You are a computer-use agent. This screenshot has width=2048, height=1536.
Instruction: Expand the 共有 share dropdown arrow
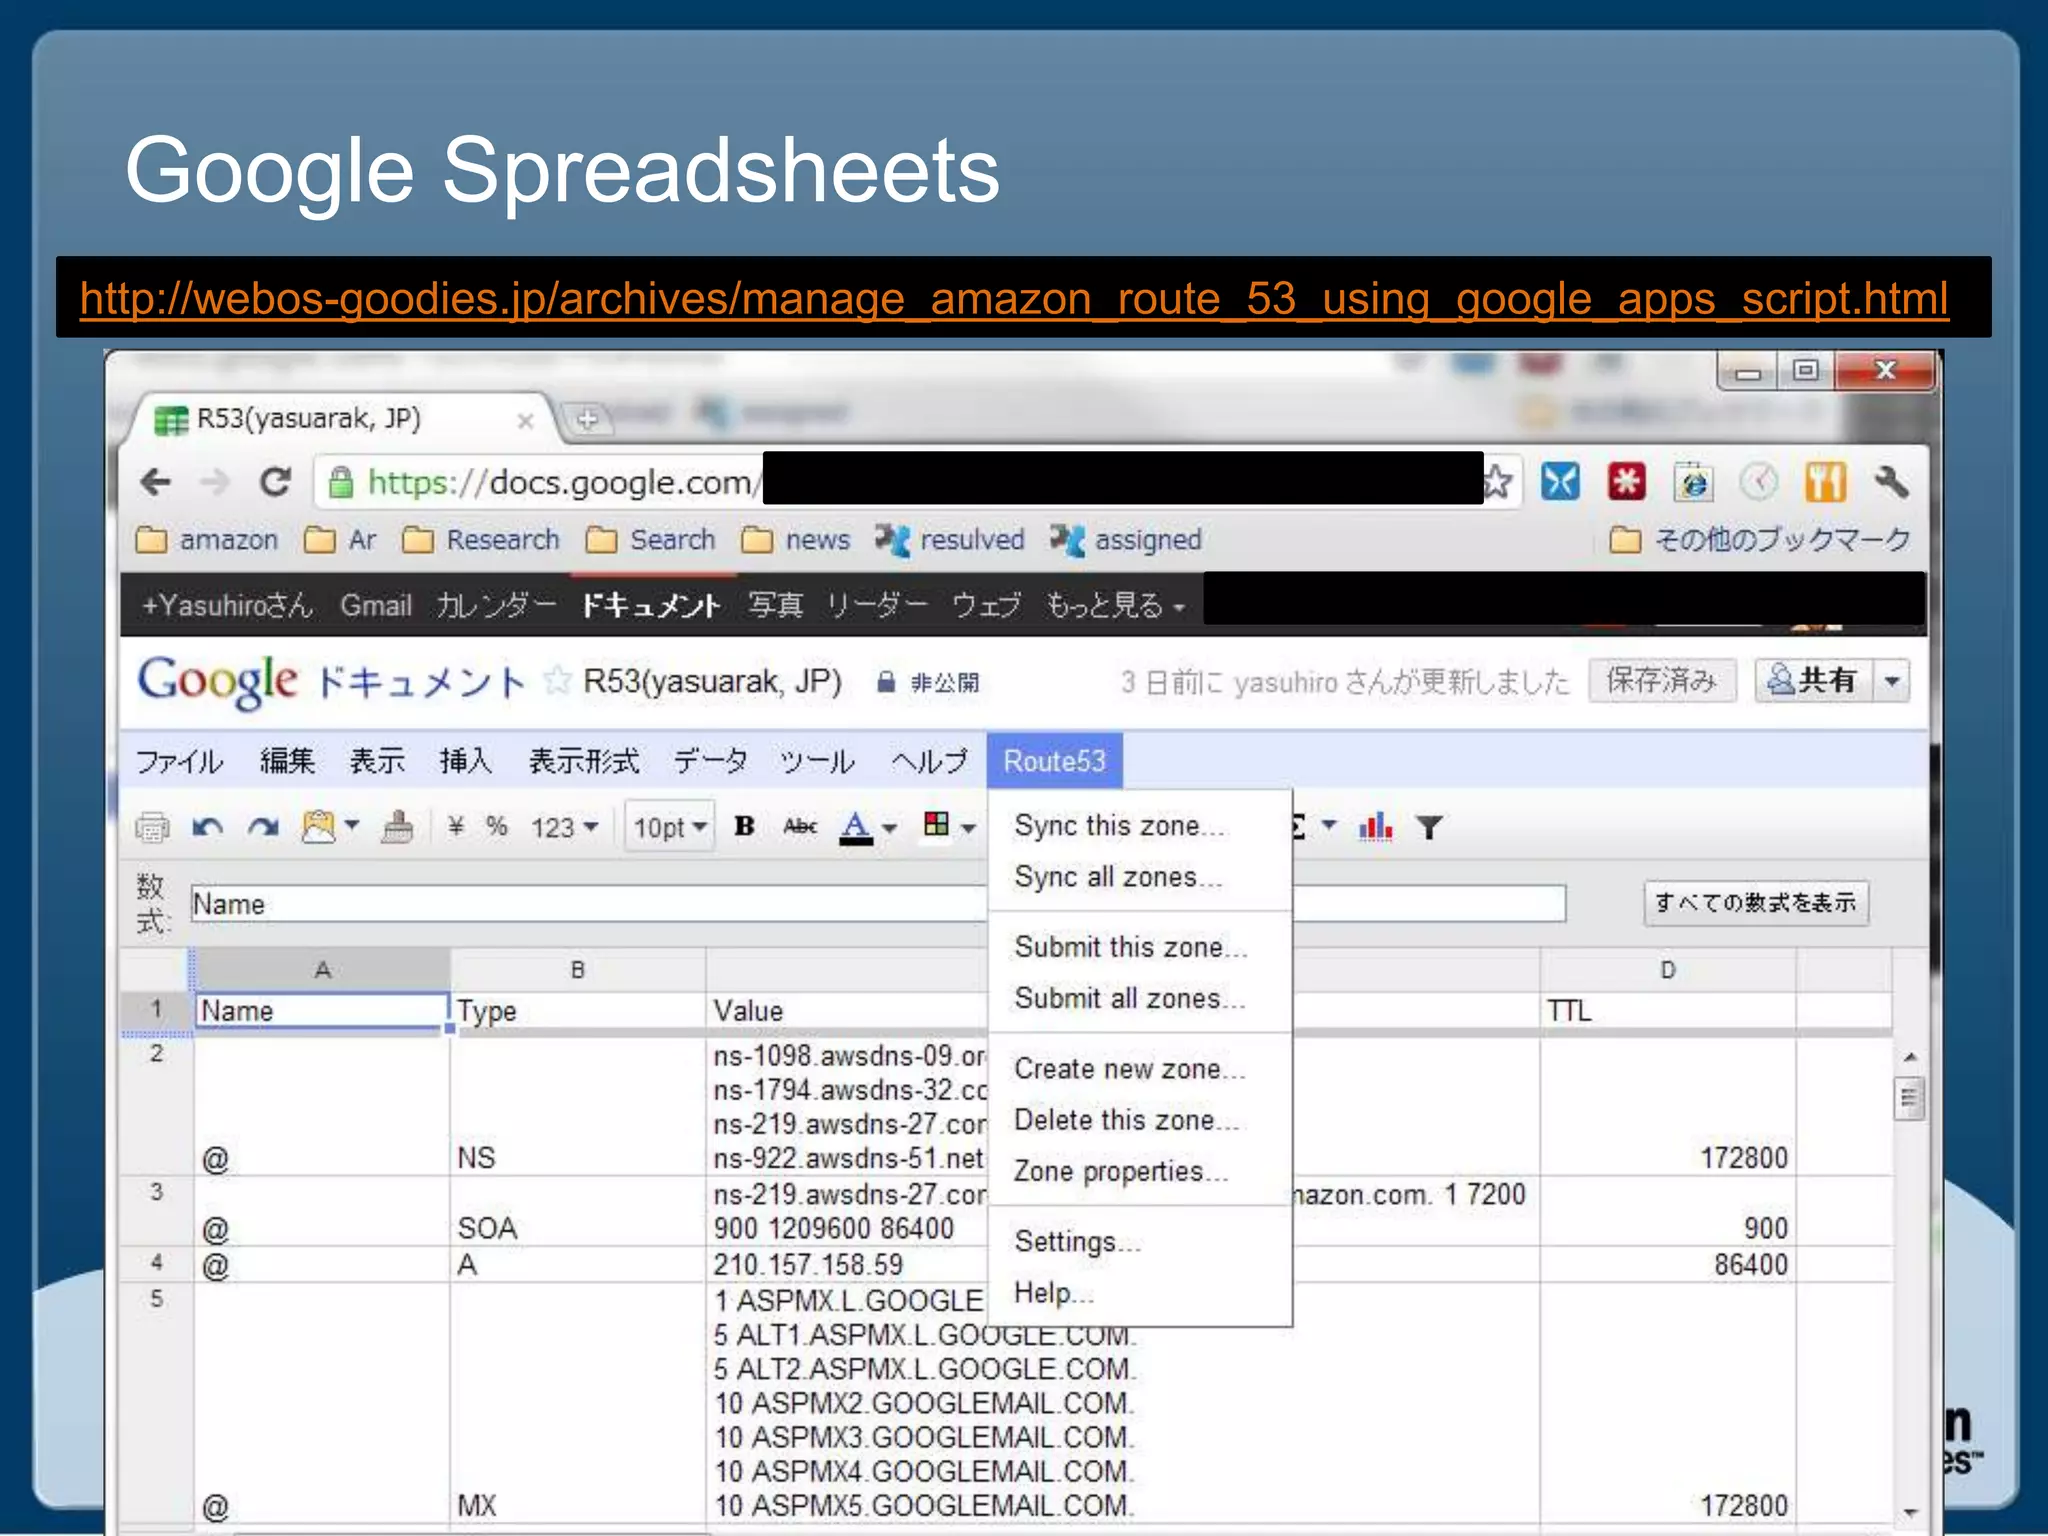tap(1891, 681)
